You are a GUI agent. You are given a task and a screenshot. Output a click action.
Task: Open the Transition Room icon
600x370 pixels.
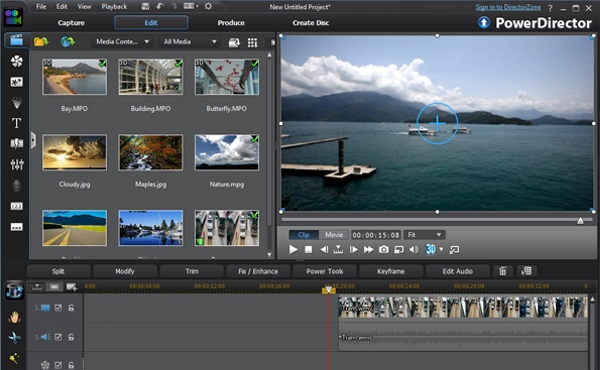[16, 144]
